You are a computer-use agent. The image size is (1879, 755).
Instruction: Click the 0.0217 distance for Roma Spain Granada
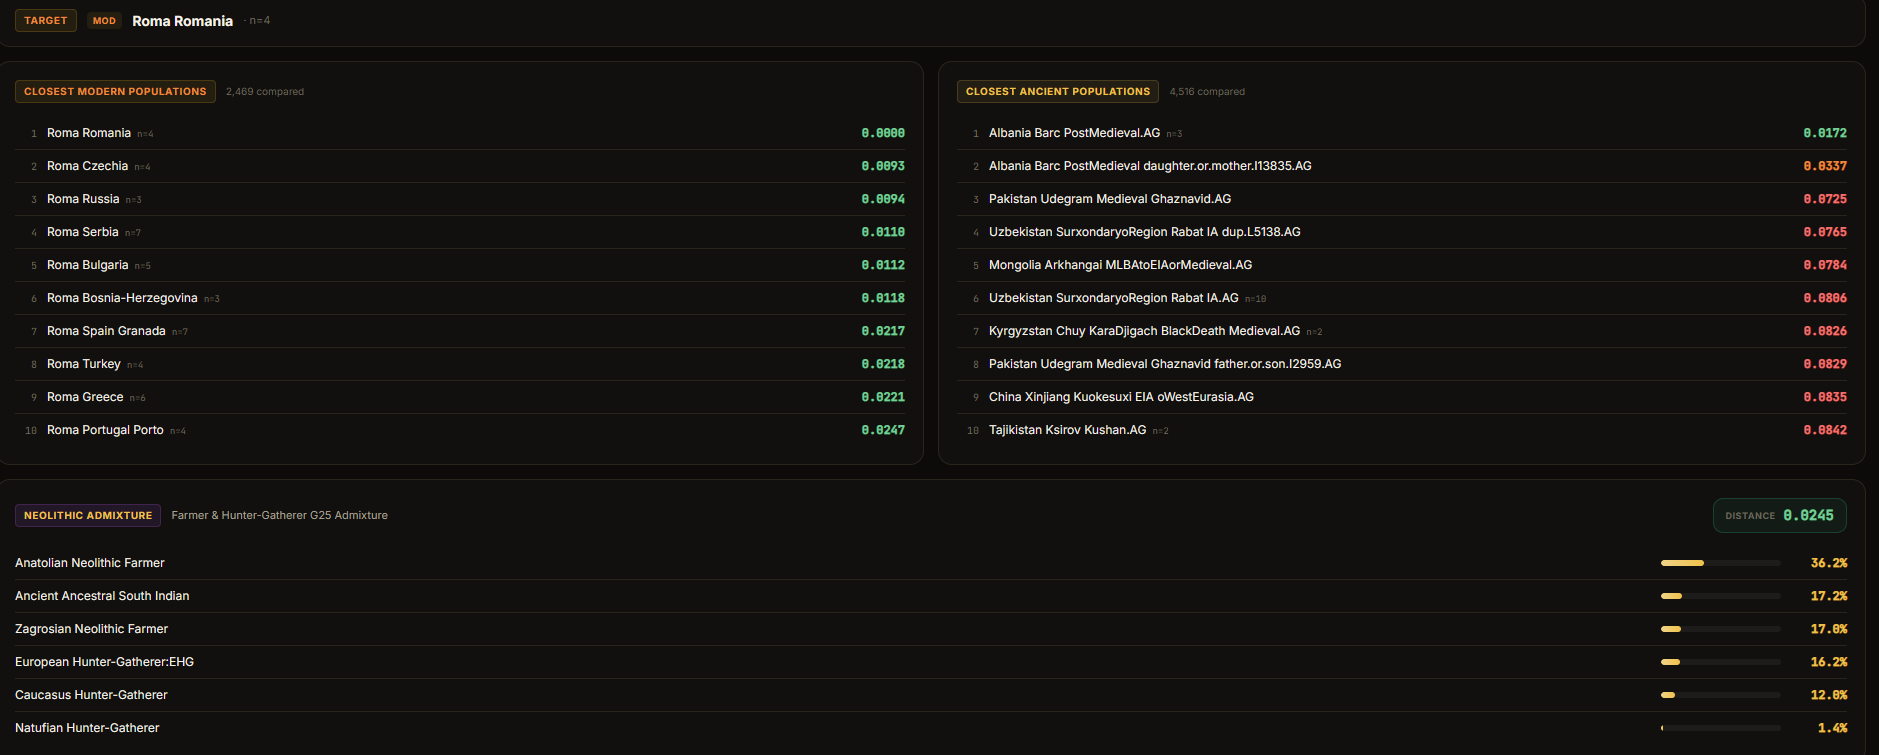883,331
